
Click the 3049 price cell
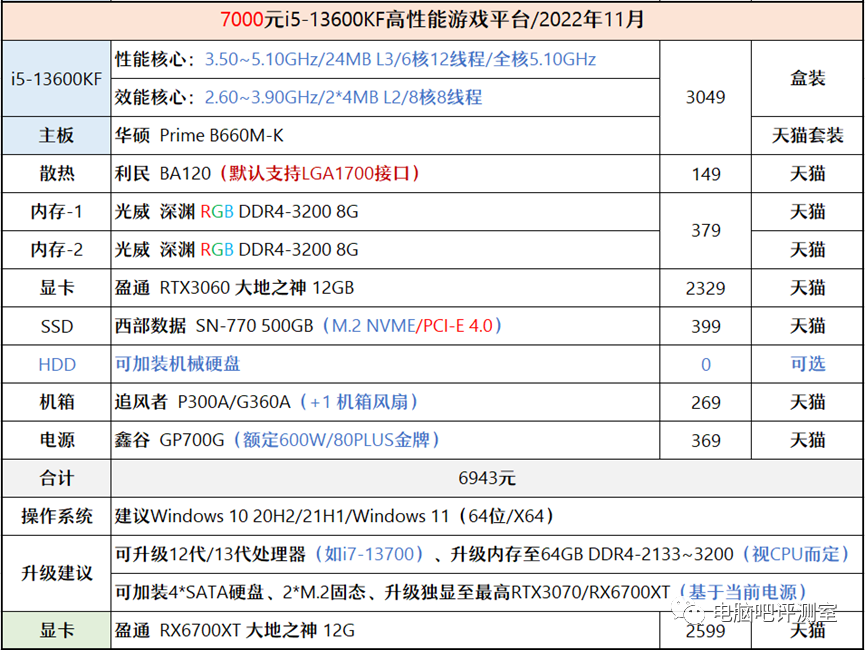pyautogui.click(x=706, y=97)
